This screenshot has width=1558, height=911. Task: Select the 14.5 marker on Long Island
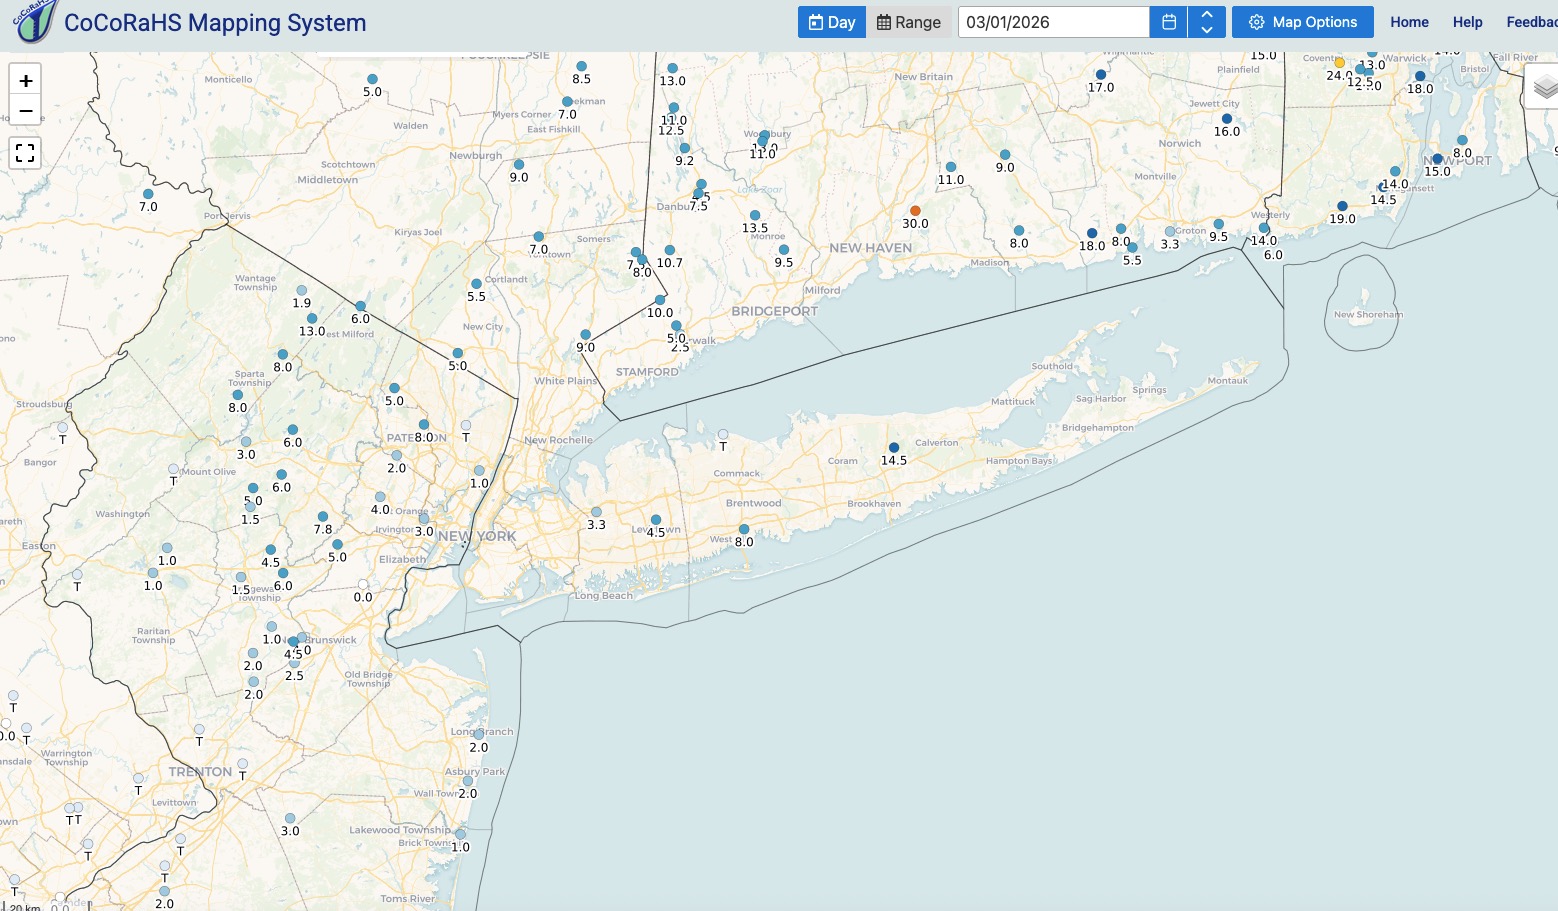(x=894, y=448)
